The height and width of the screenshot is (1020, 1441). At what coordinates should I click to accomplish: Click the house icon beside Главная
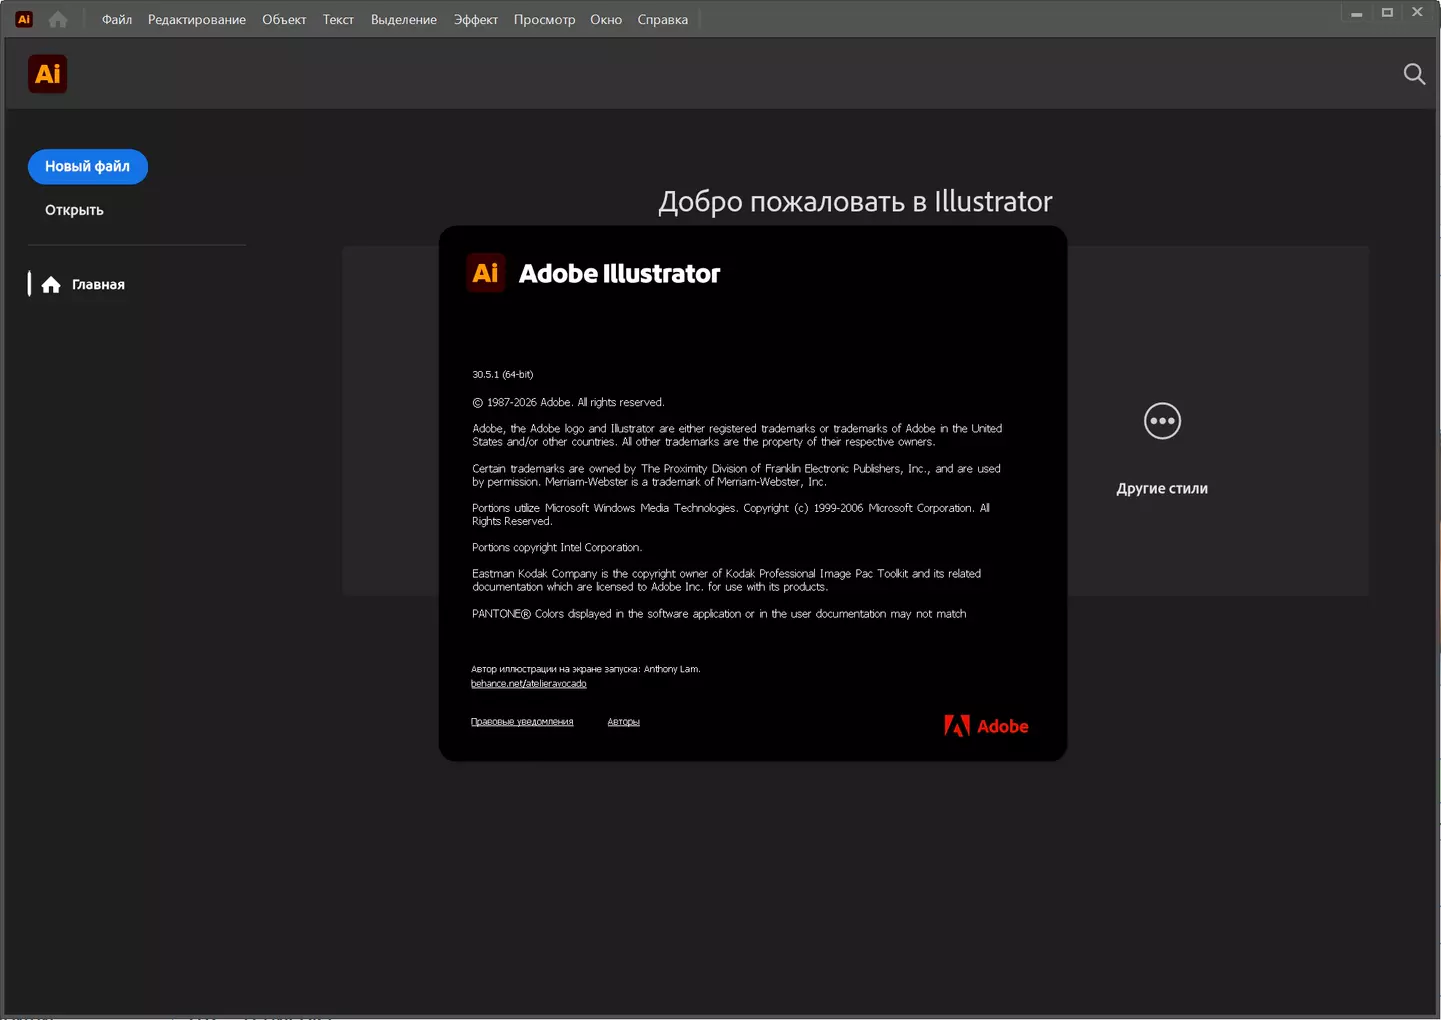[x=51, y=285]
